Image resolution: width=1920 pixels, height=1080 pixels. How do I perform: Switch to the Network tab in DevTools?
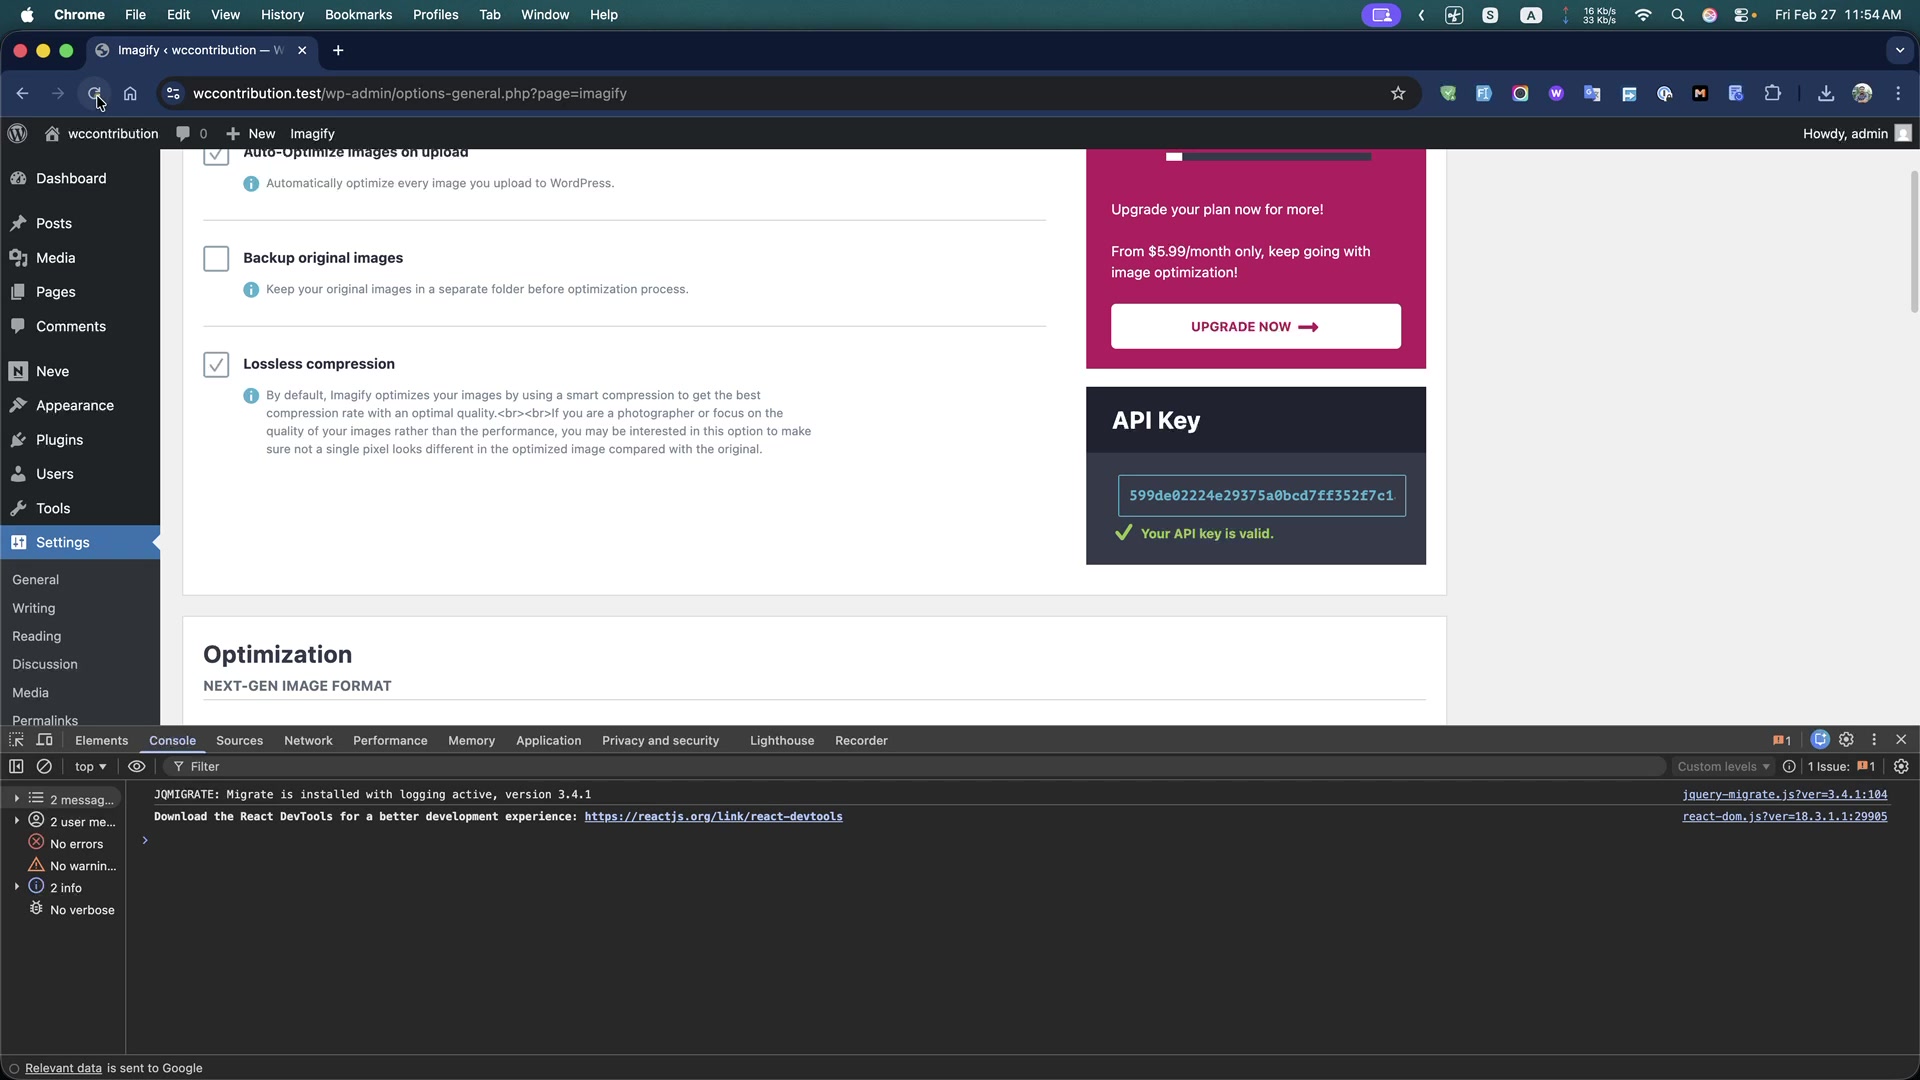tap(308, 741)
